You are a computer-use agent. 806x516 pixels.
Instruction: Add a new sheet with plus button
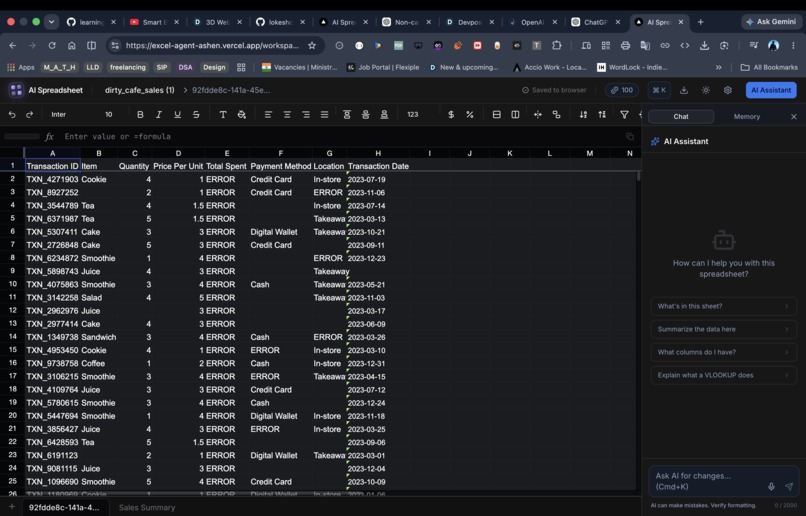pyautogui.click(x=12, y=507)
